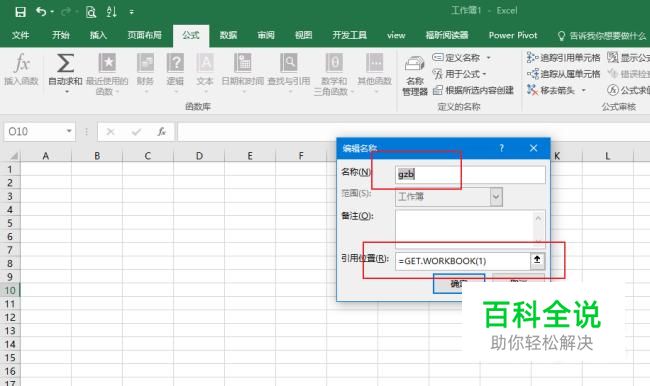The image size is (650, 386).
Task: Open Date and Time functions
Action: (243, 72)
